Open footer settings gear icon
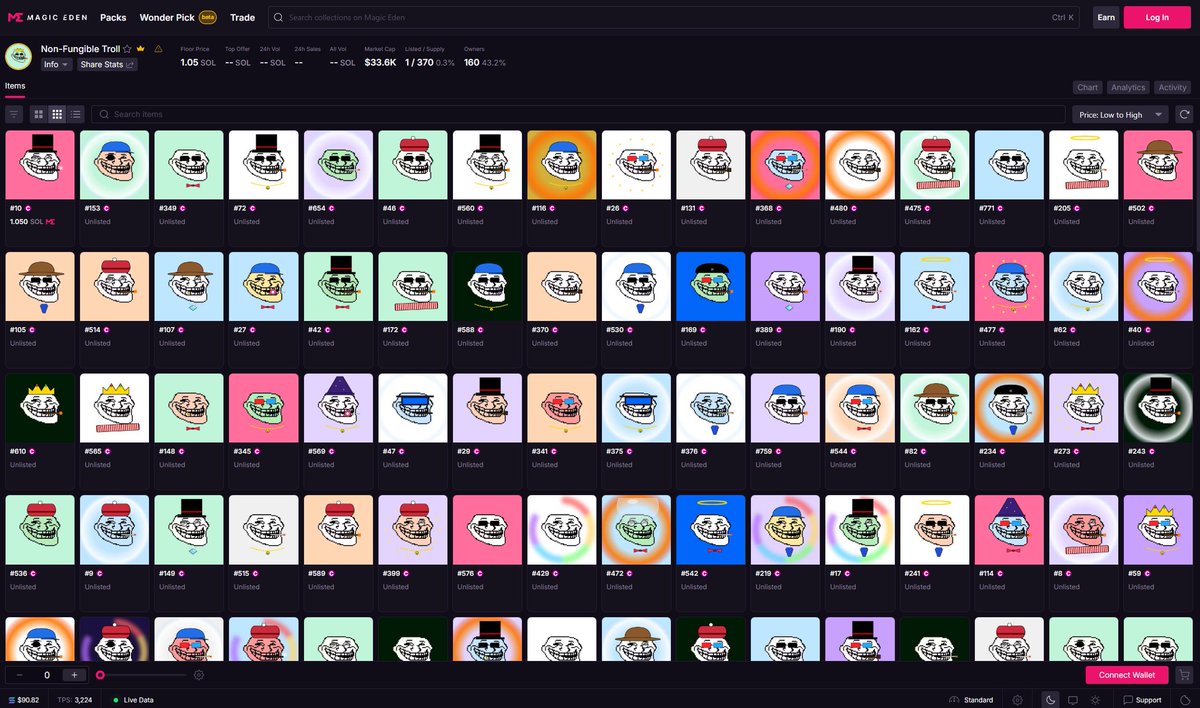 point(1018,700)
